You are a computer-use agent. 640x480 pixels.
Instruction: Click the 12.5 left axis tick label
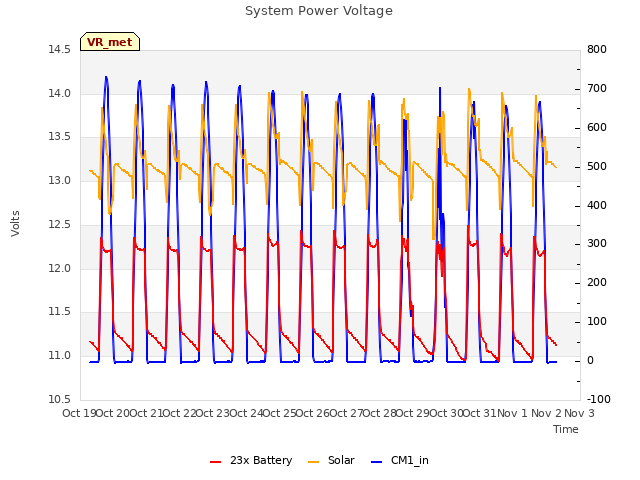tap(59, 224)
